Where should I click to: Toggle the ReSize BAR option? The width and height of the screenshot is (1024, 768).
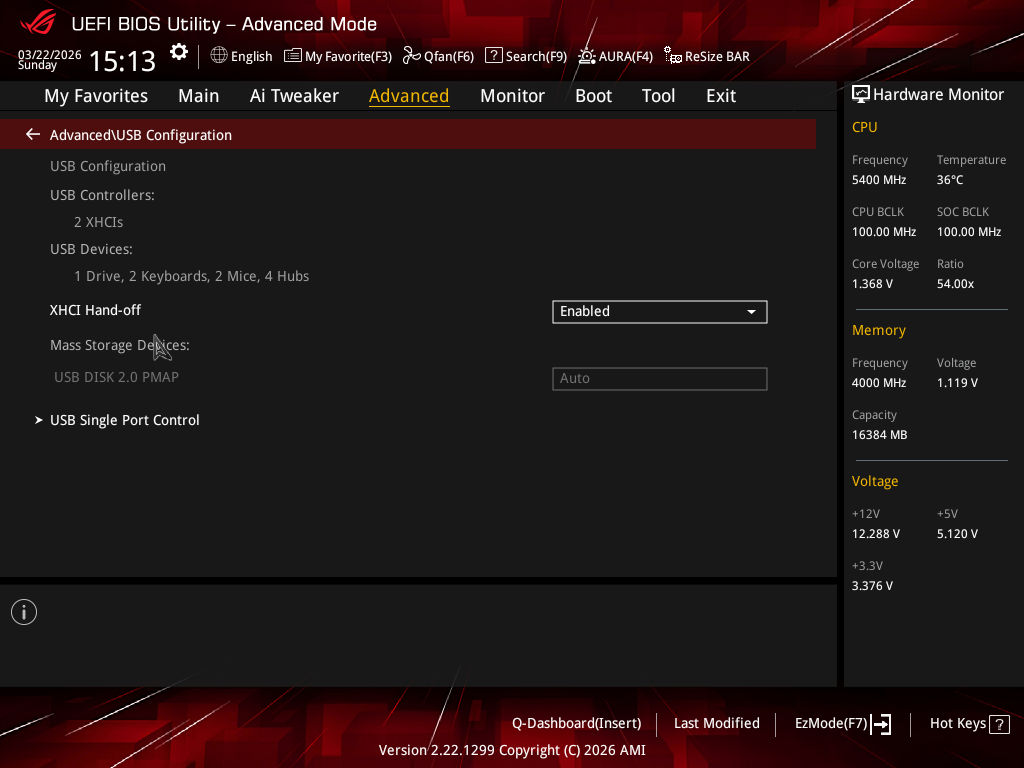coord(707,56)
